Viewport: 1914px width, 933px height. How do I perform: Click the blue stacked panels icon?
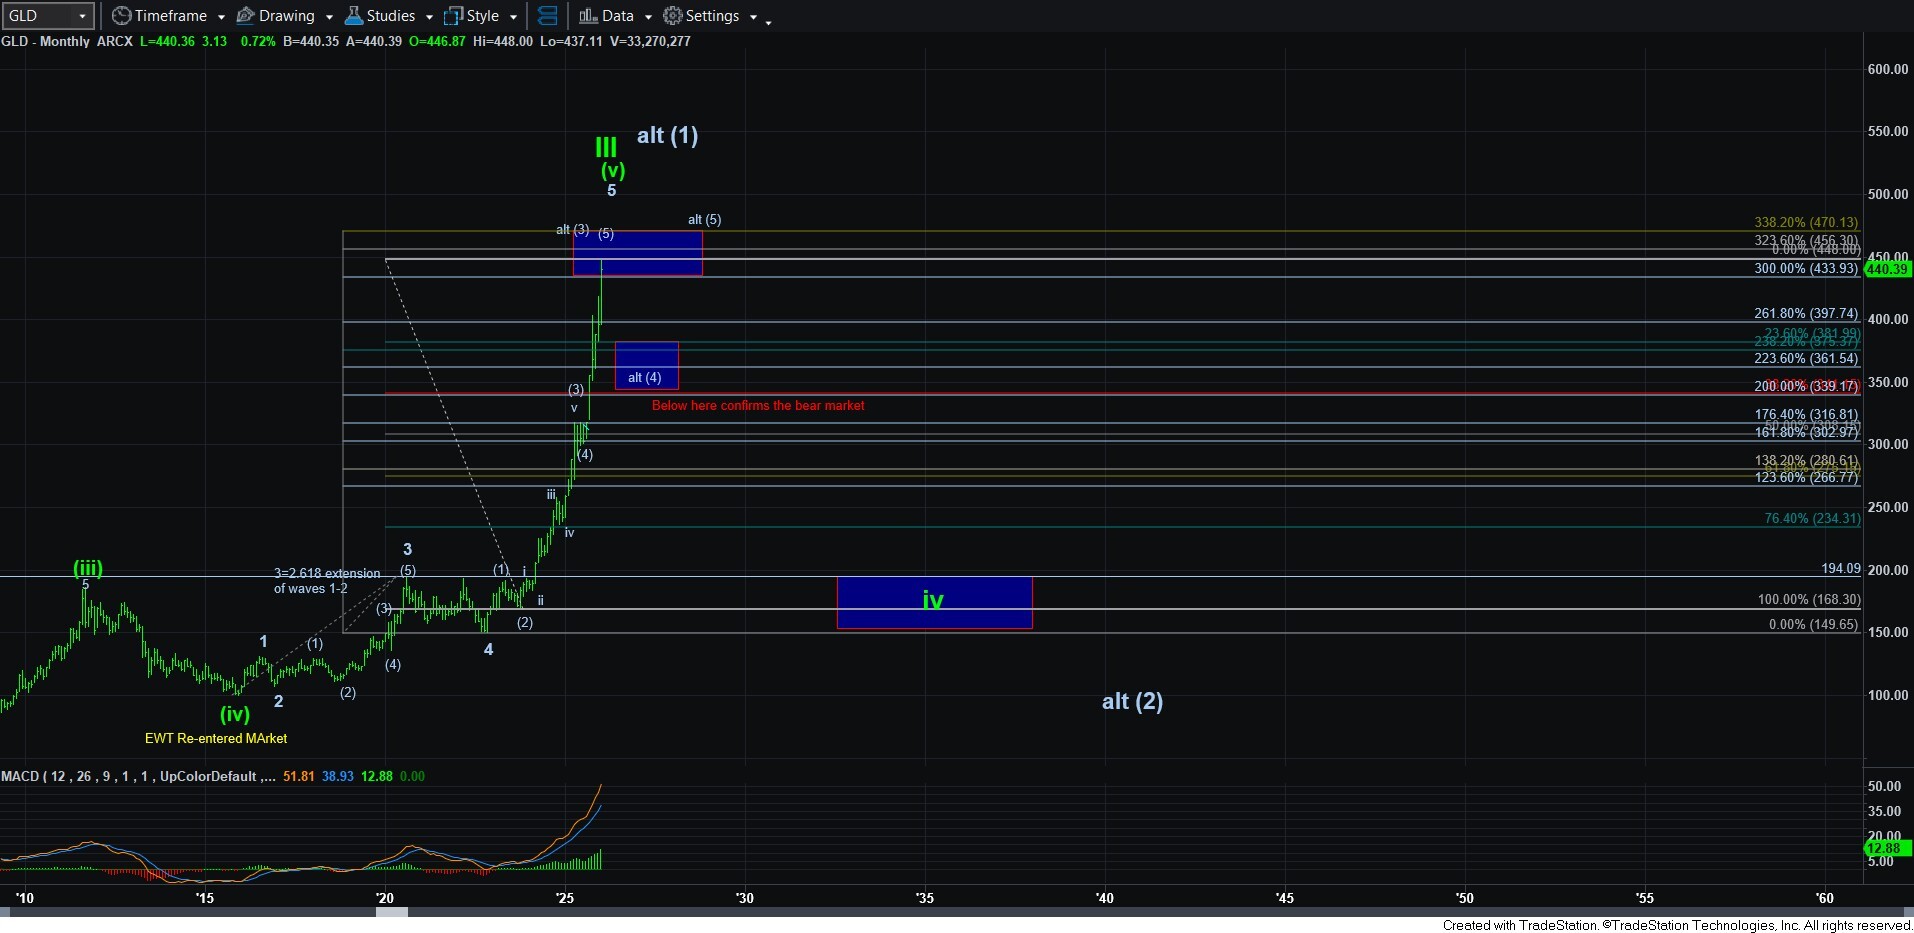click(x=547, y=16)
